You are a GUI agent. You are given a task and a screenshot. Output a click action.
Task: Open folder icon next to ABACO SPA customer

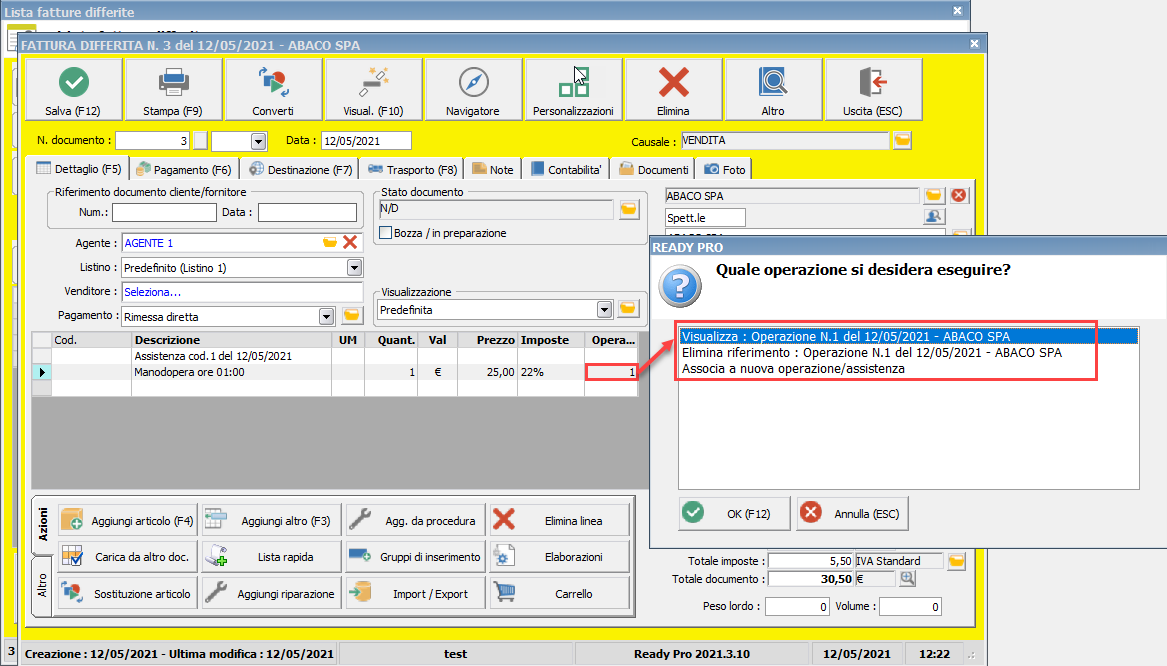pyautogui.click(x=933, y=195)
